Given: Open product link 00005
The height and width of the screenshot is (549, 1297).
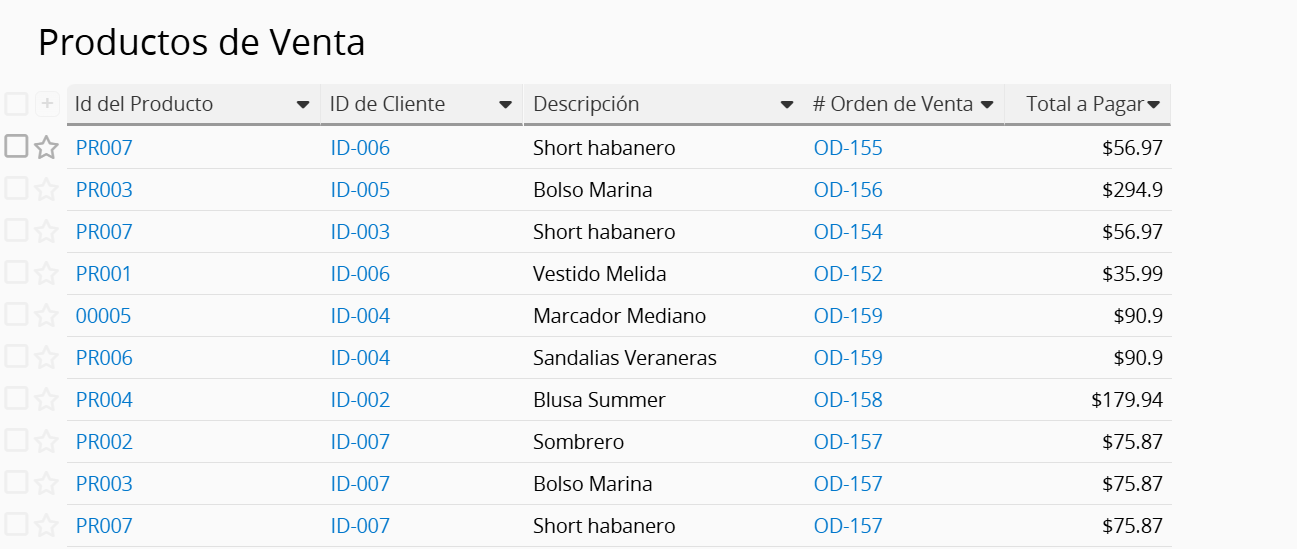Looking at the screenshot, I should tap(103, 316).
